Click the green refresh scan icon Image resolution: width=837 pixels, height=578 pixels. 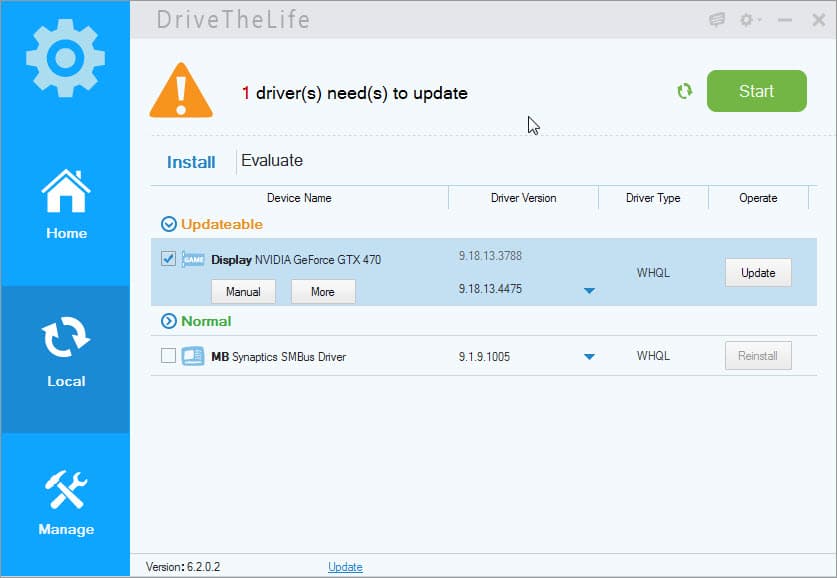pyautogui.click(x=684, y=91)
